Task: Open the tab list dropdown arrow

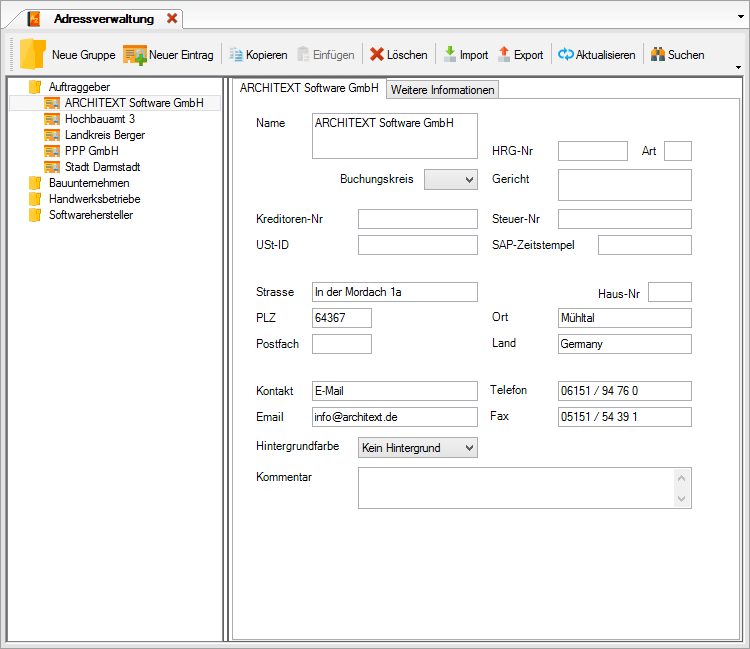Action: tap(741, 16)
